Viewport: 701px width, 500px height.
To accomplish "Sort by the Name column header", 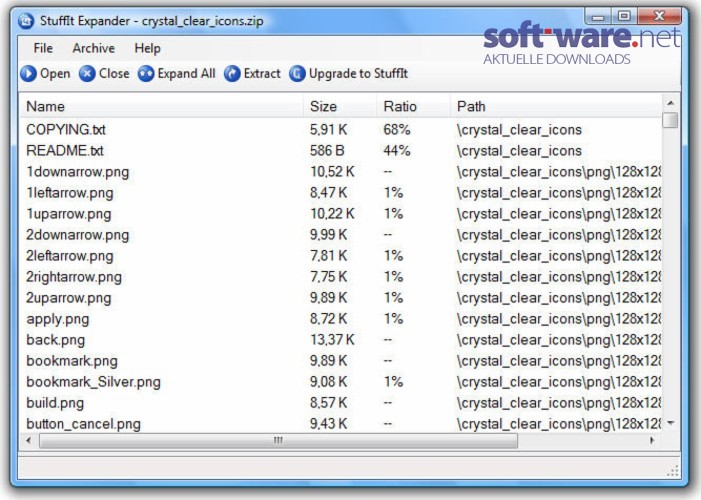I will click(x=161, y=106).
